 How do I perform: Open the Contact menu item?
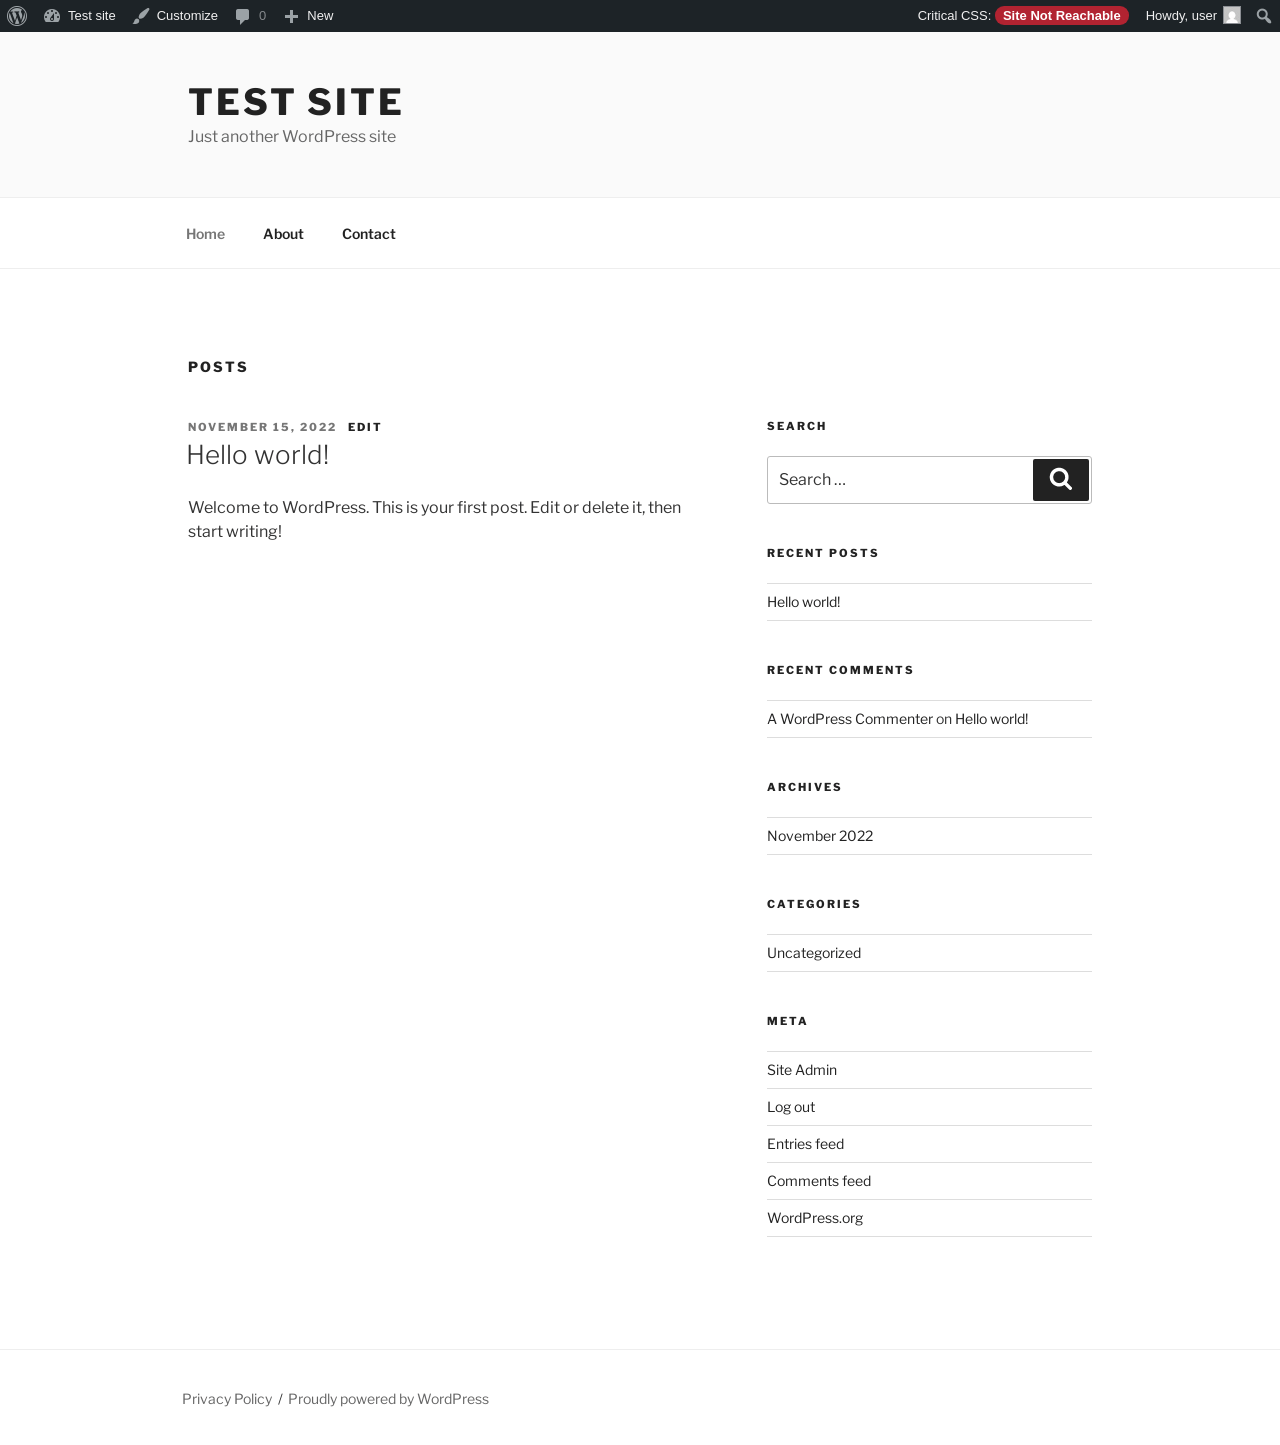click(369, 234)
